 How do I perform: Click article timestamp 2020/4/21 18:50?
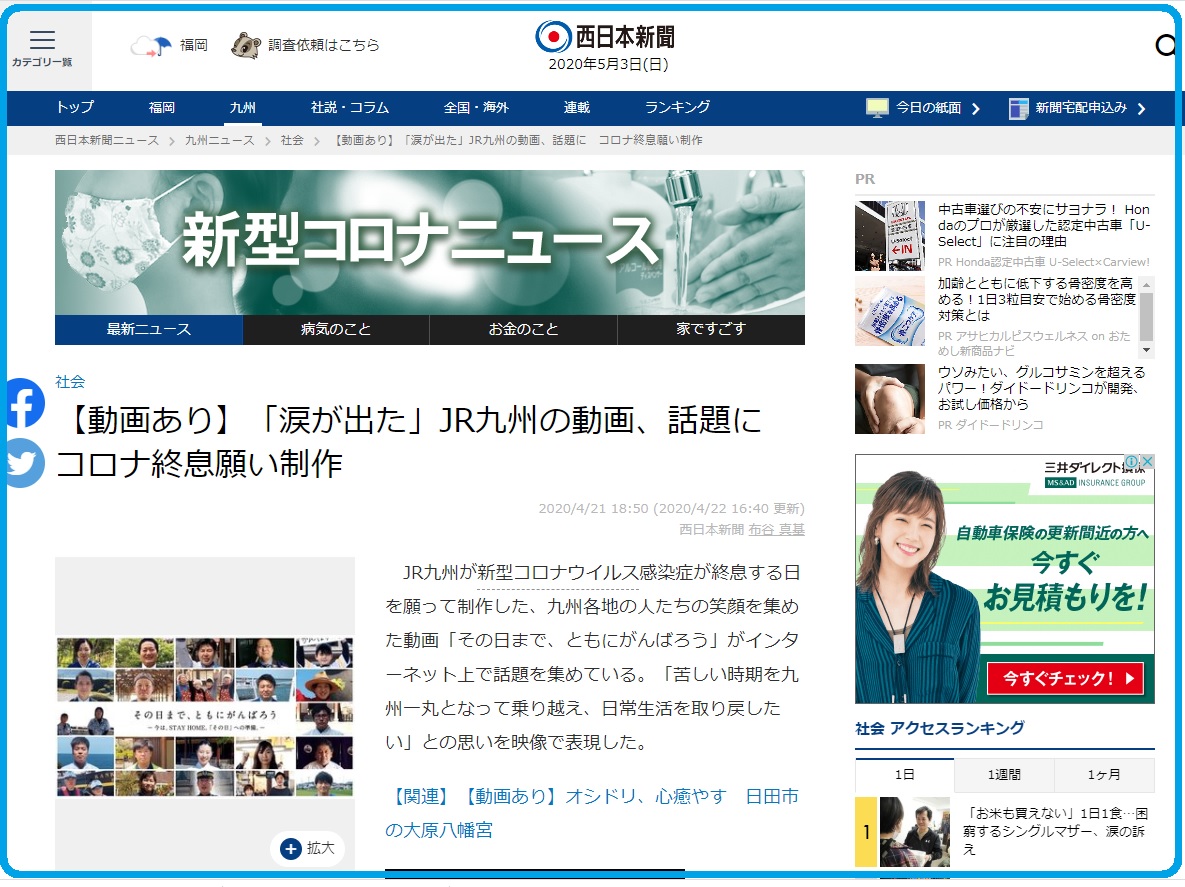point(593,508)
